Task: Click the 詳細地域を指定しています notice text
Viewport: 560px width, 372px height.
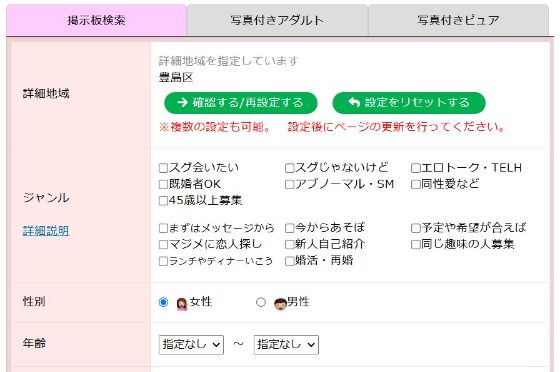Action: pos(229,61)
